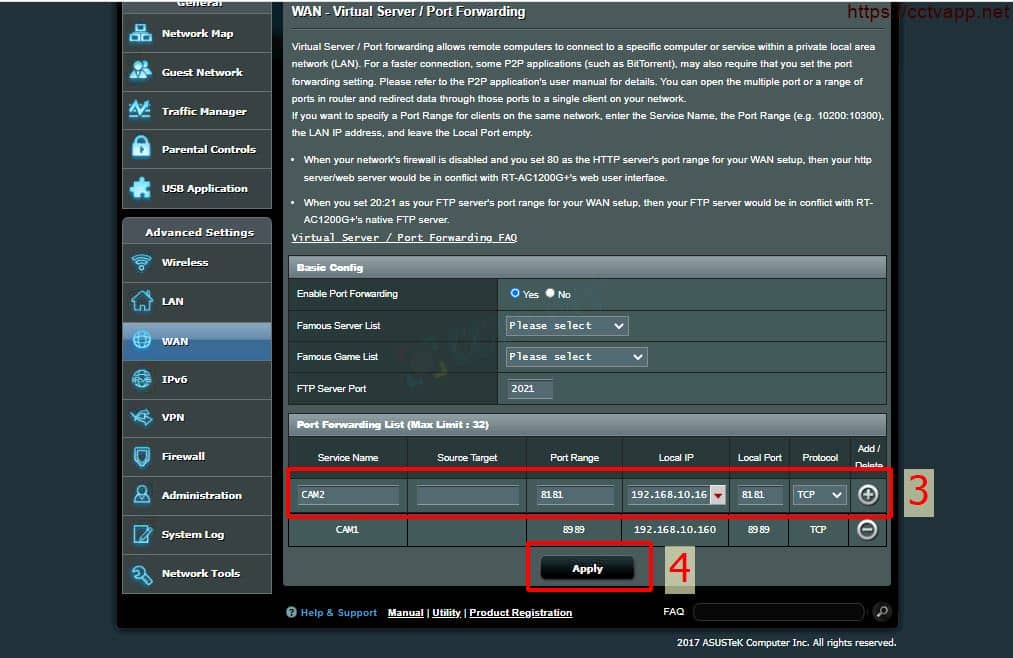Open Parental Controls lock icon
Screen dimensions: 1013x658
pyautogui.click(x=141, y=149)
